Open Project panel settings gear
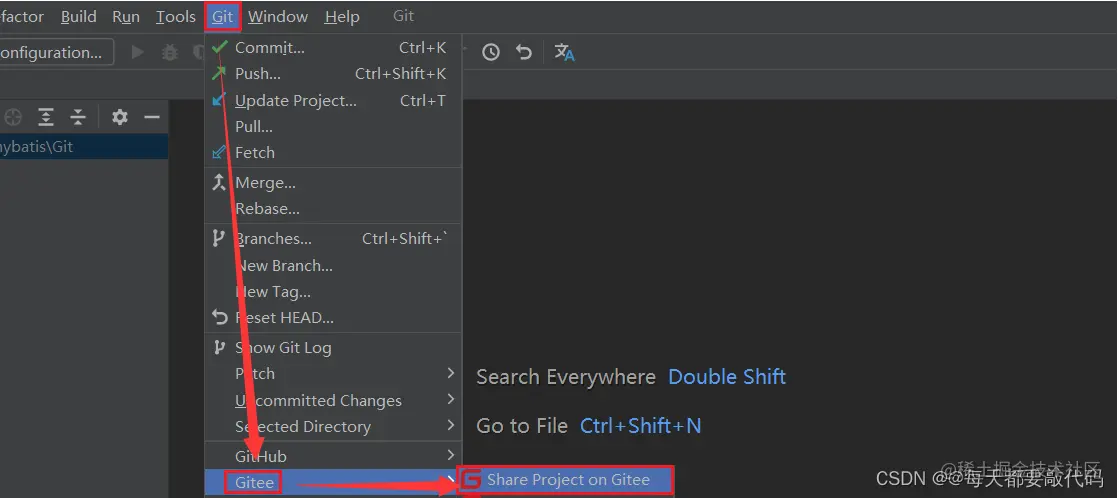 tap(120, 117)
